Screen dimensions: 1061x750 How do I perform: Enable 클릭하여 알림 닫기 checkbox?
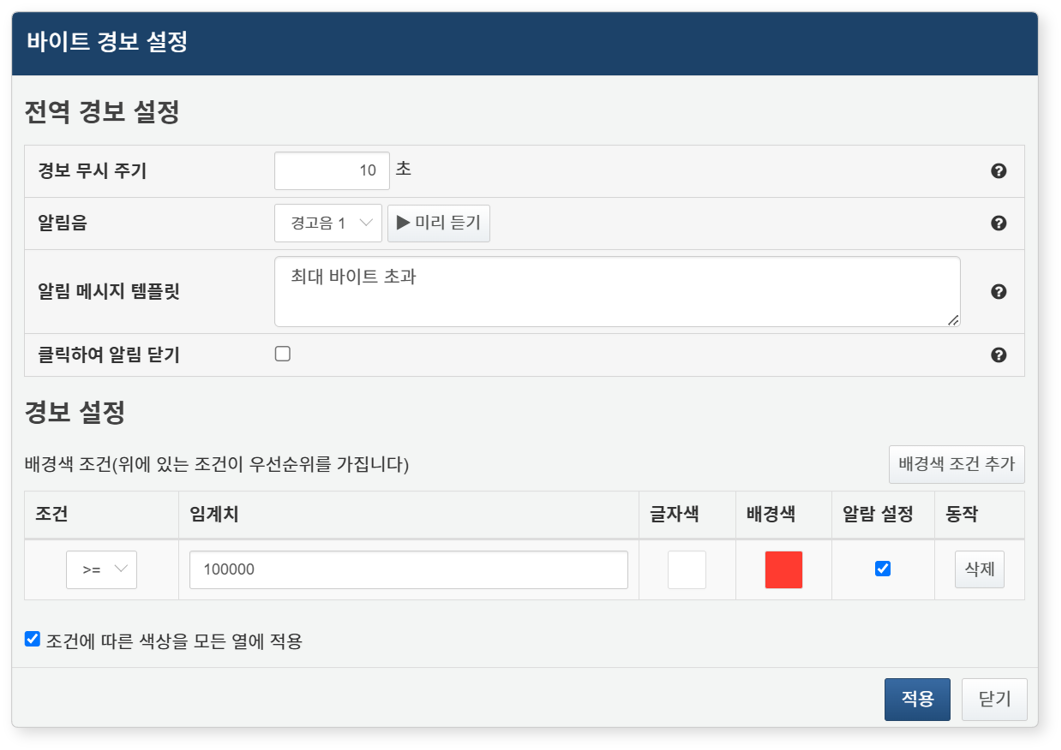pyautogui.click(x=283, y=353)
